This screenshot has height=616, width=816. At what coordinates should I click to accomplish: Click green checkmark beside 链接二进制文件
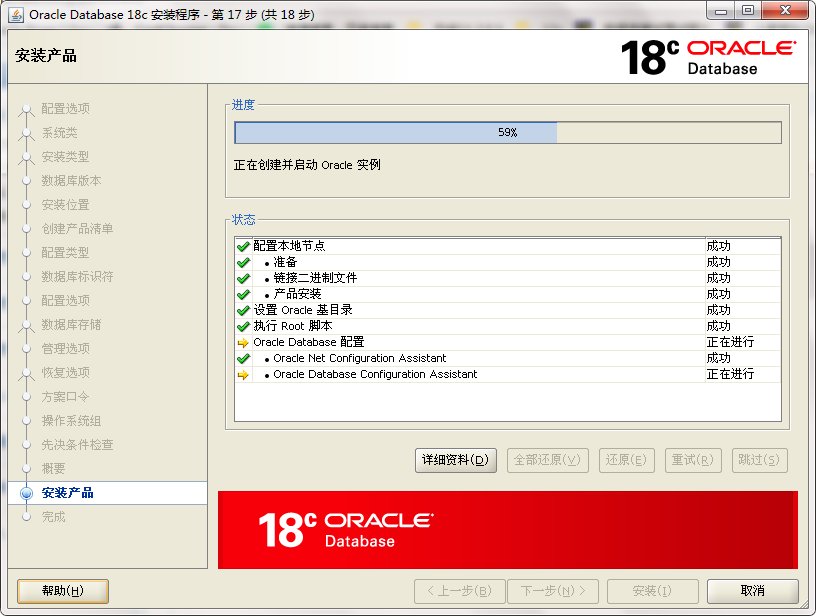click(243, 278)
